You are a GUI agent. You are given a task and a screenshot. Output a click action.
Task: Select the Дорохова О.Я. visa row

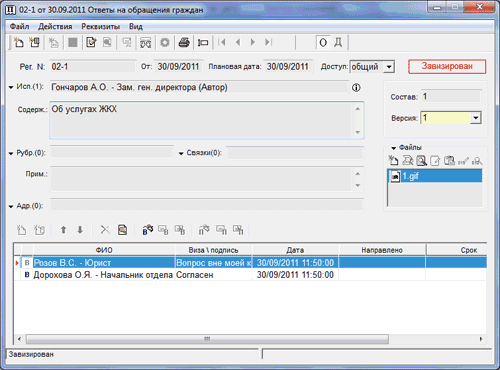(x=250, y=275)
